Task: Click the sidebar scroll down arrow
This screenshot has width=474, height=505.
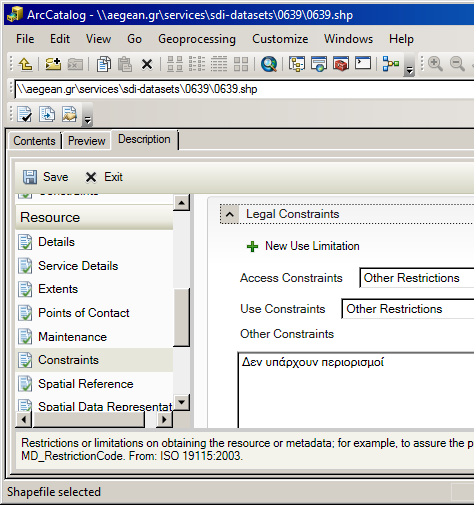Action: pyautogui.click(x=181, y=402)
